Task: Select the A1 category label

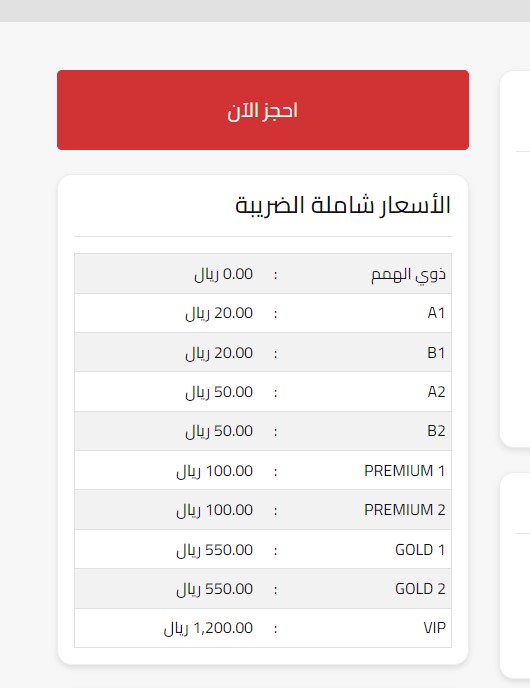Action: click(x=436, y=313)
